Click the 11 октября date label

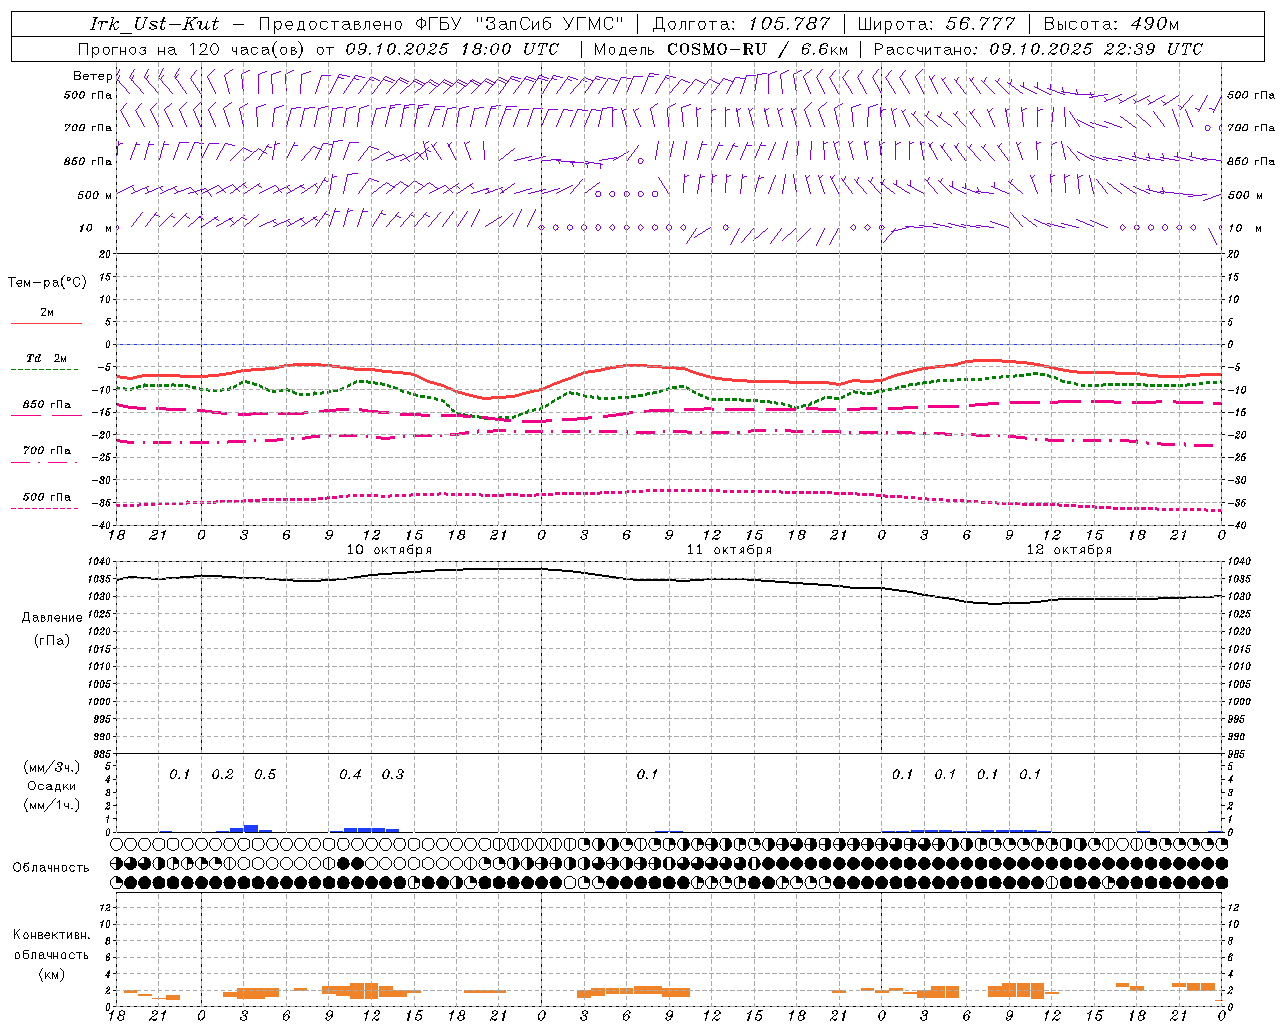pyautogui.click(x=729, y=550)
